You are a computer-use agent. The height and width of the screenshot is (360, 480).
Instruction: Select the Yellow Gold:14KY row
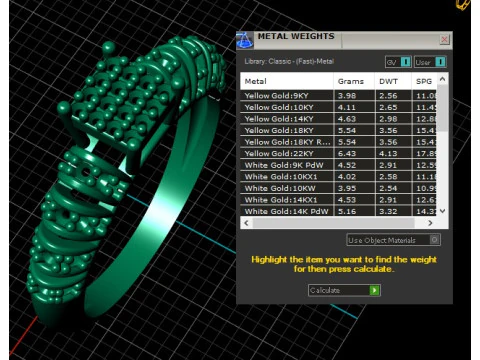pos(338,119)
